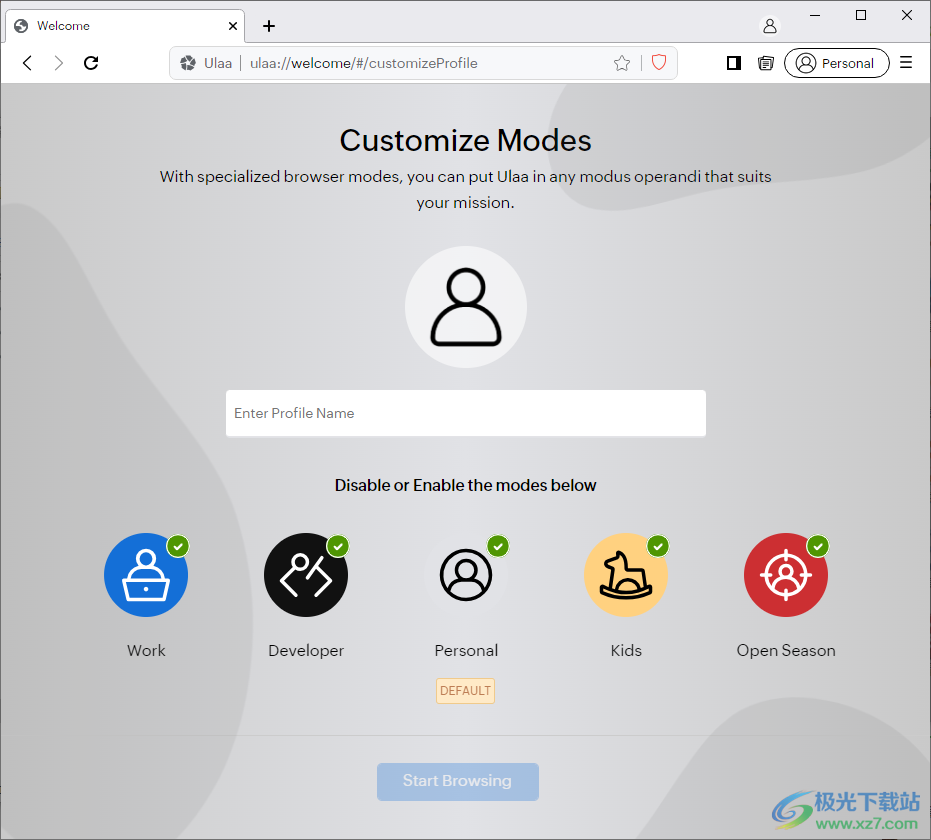Close the Ulaa browser window
The width and height of the screenshot is (931, 840).
907,15
